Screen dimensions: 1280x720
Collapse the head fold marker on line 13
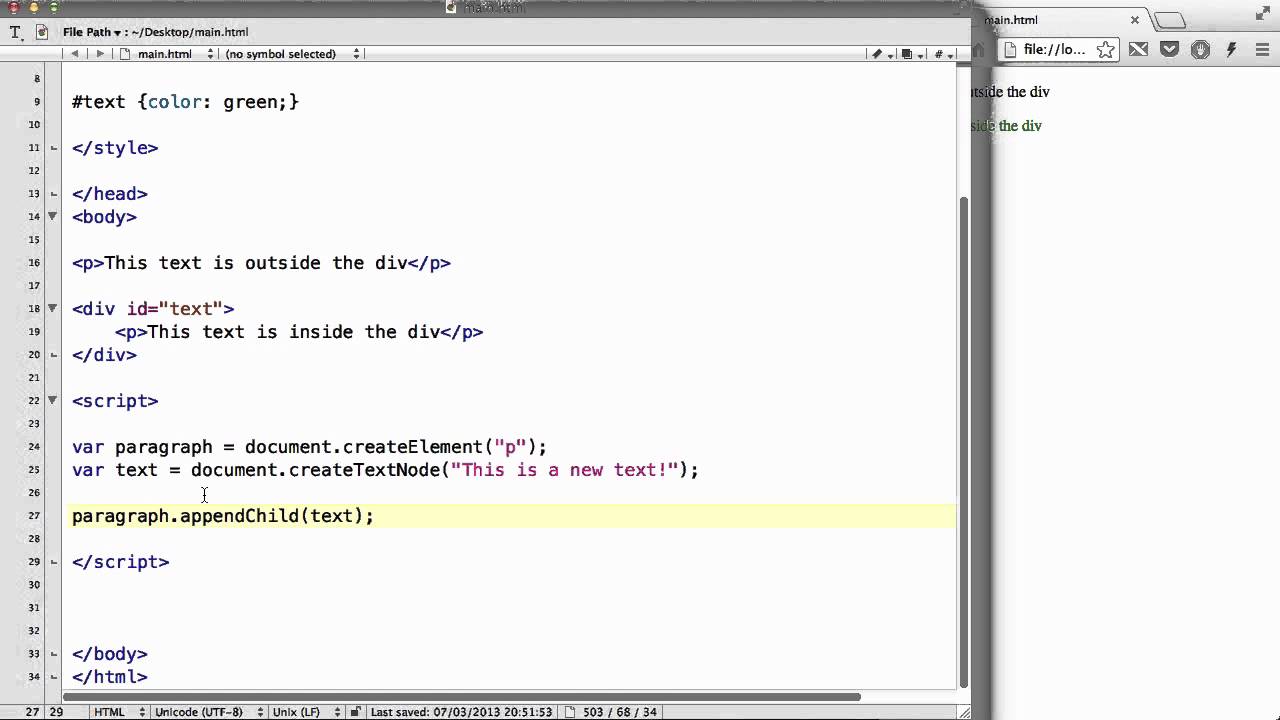(53, 194)
